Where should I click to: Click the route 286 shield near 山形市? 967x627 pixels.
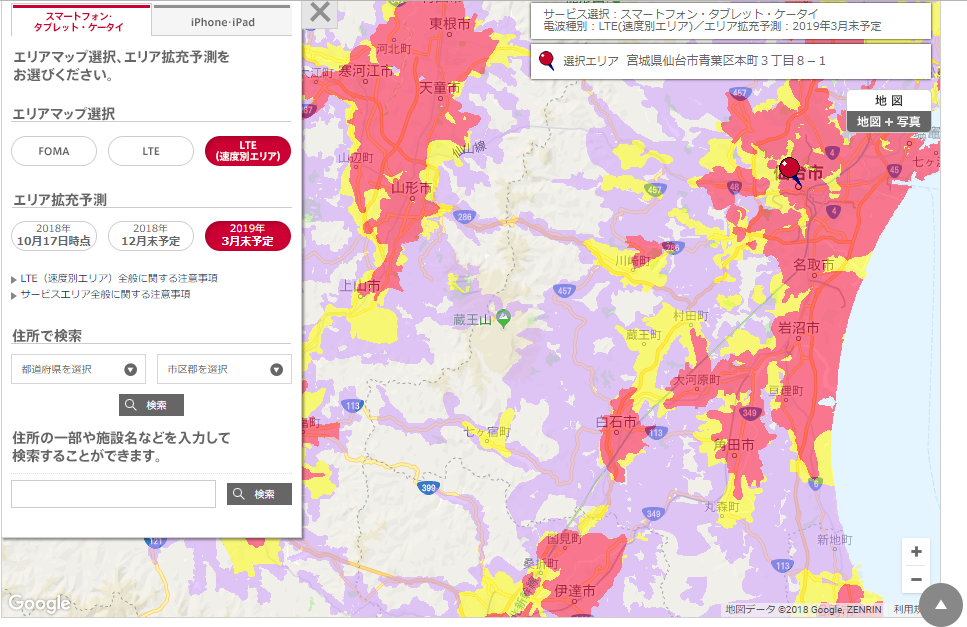[x=464, y=216]
